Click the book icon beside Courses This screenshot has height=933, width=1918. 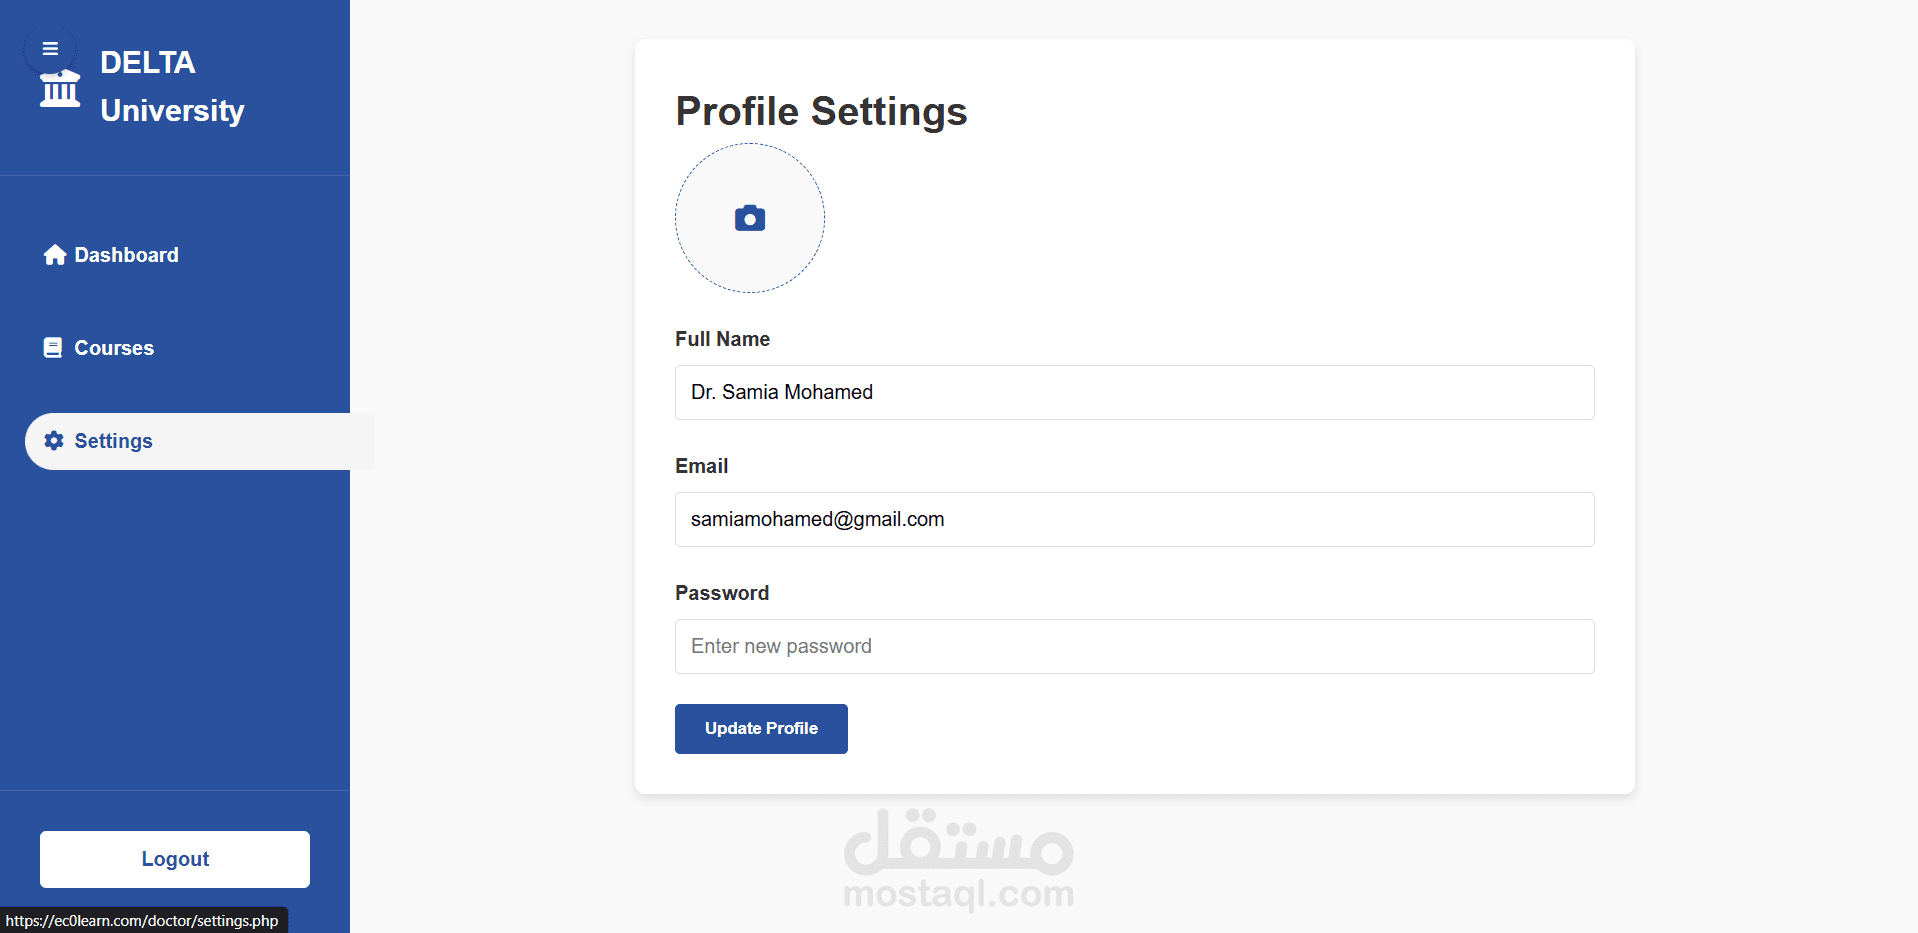click(53, 348)
